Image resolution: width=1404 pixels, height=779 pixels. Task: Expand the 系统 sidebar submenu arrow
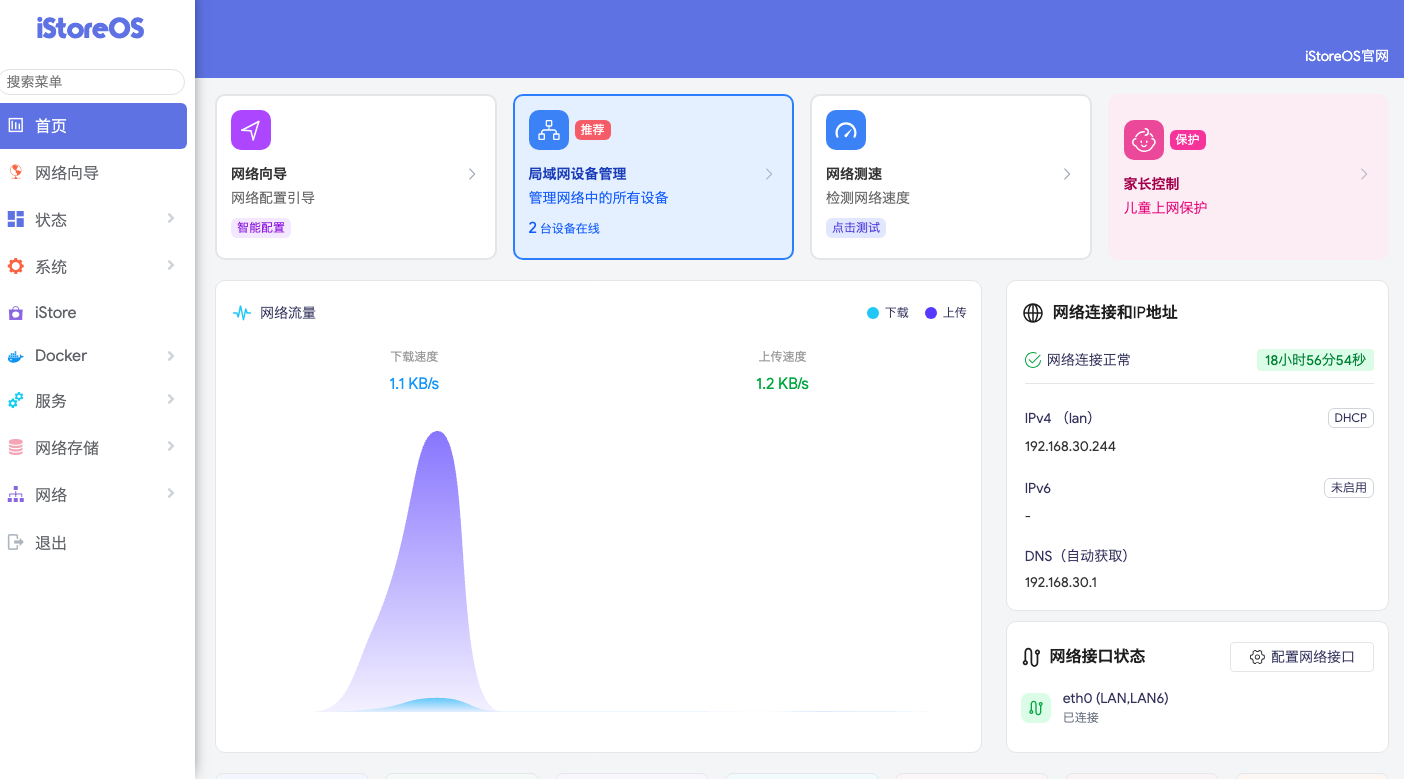click(x=171, y=265)
